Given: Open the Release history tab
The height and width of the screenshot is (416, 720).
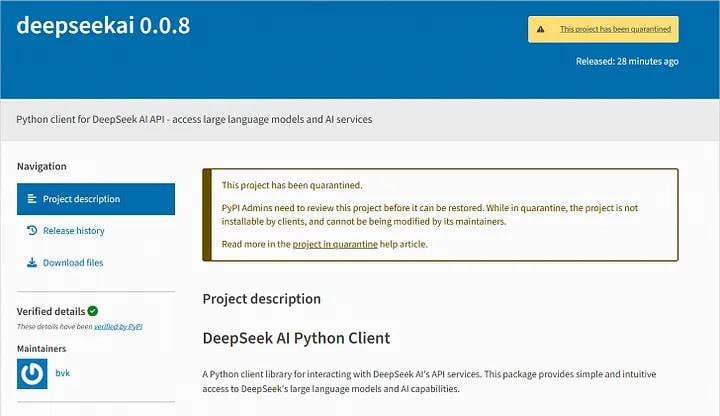Looking at the screenshot, I should click(x=73, y=230).
